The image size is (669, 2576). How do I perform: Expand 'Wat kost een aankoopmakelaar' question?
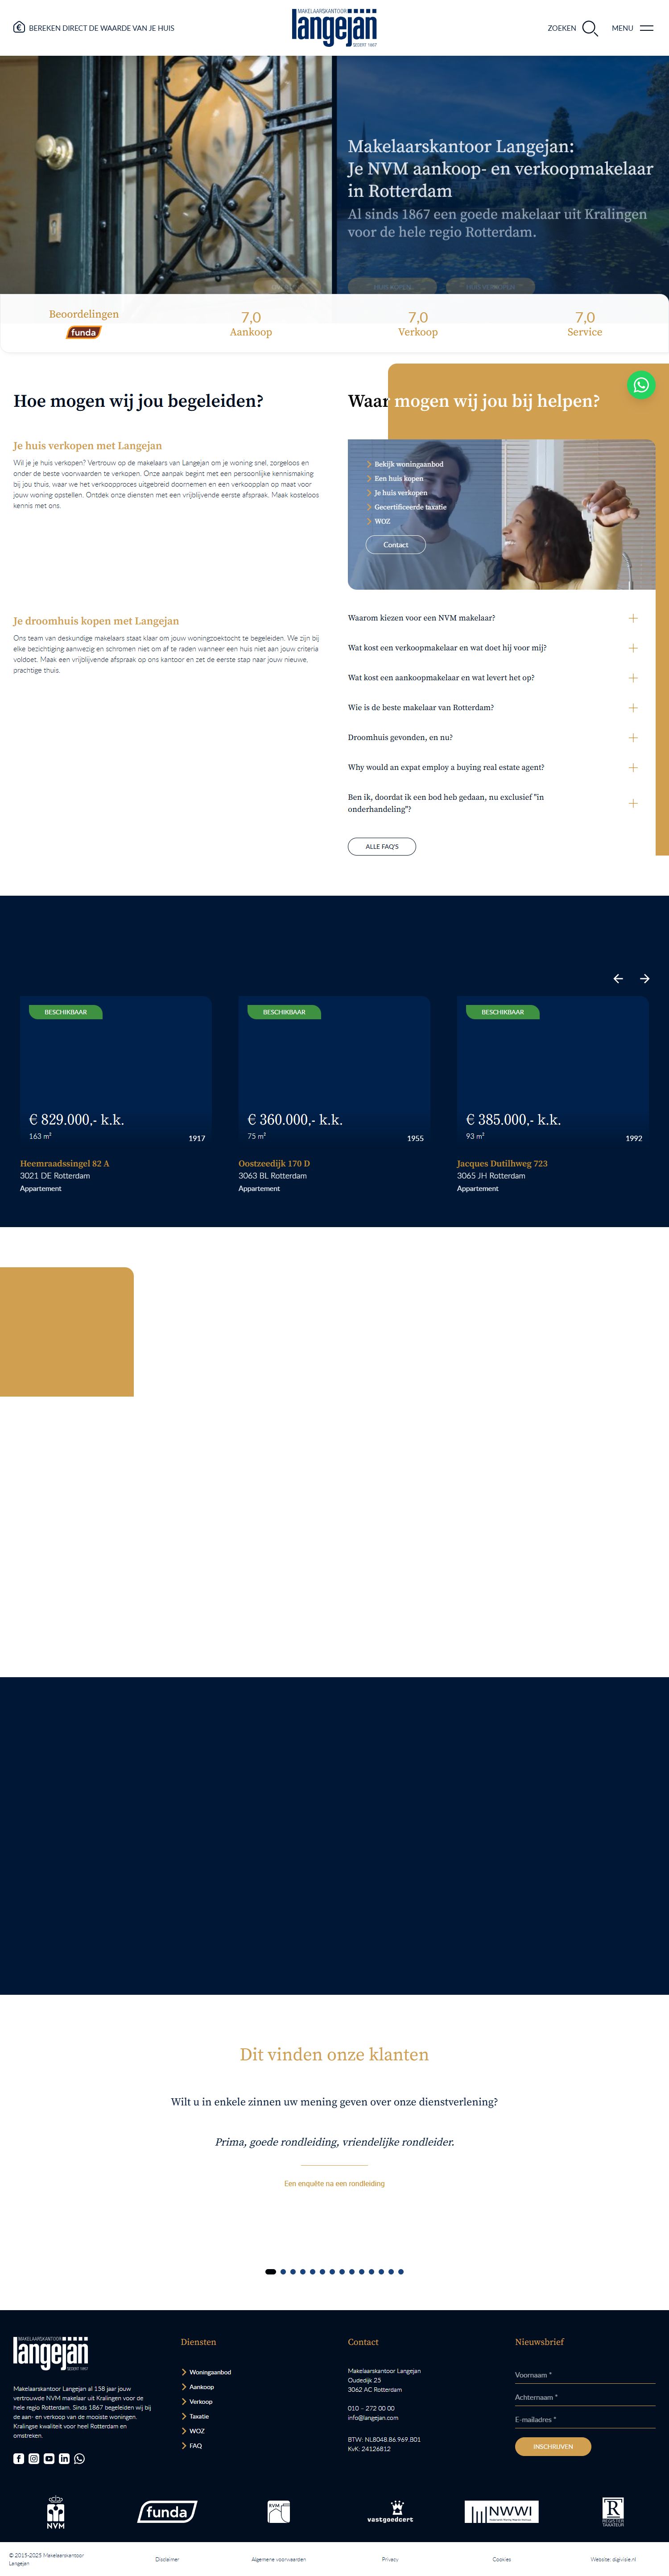(x=493, y=678)
